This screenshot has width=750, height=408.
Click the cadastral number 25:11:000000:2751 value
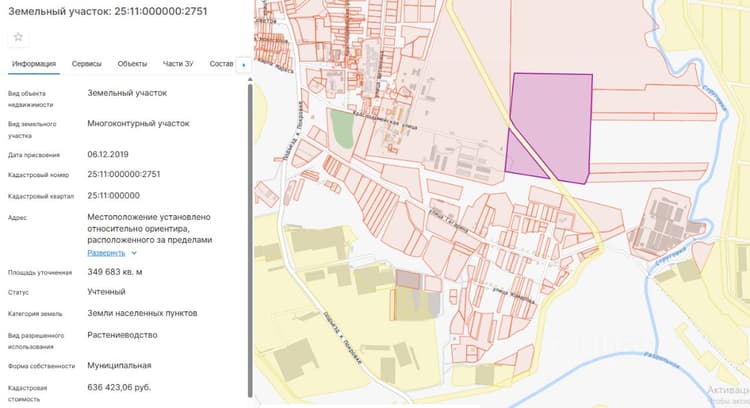click(124, 174)
